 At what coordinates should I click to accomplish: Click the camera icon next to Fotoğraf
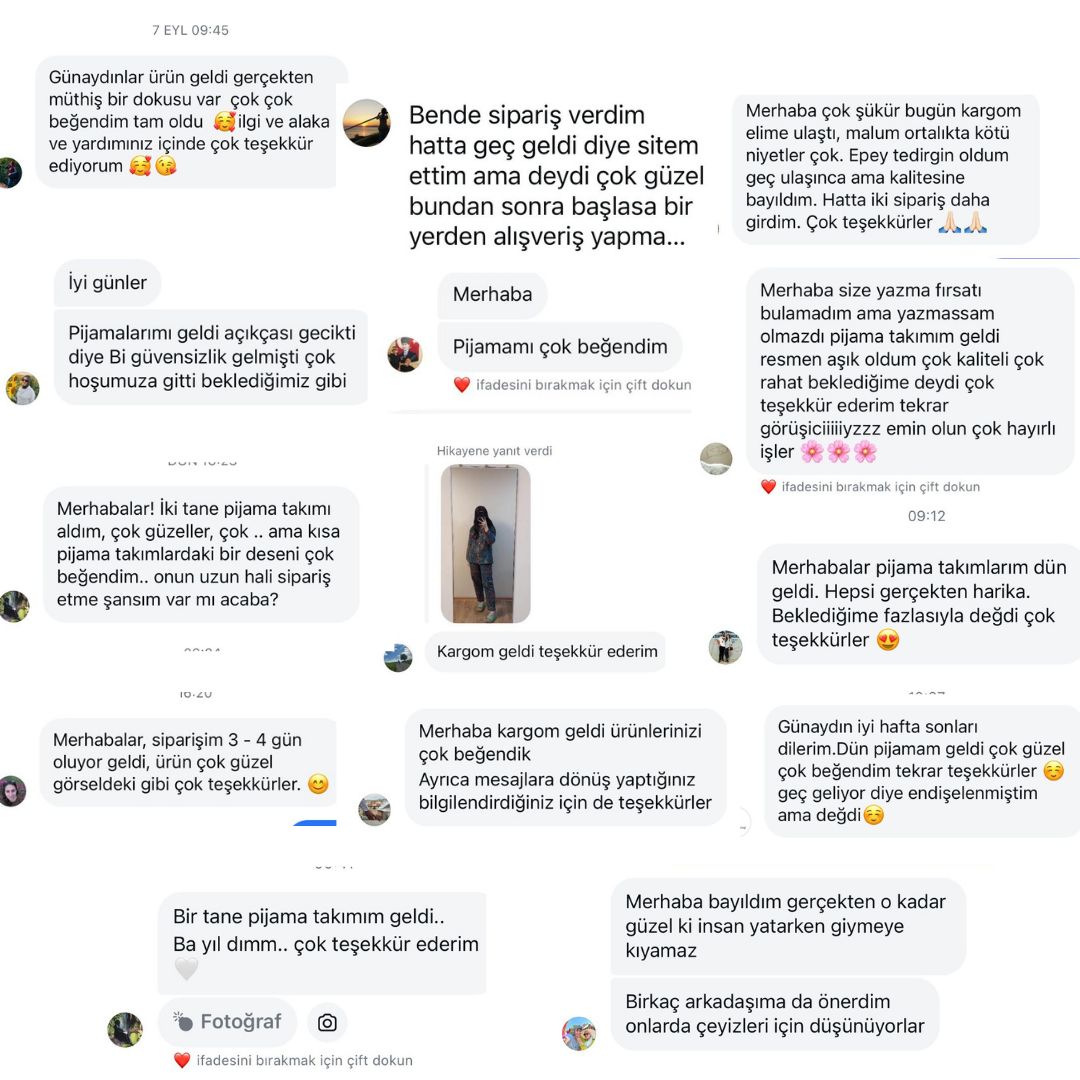click(327, 1022)
